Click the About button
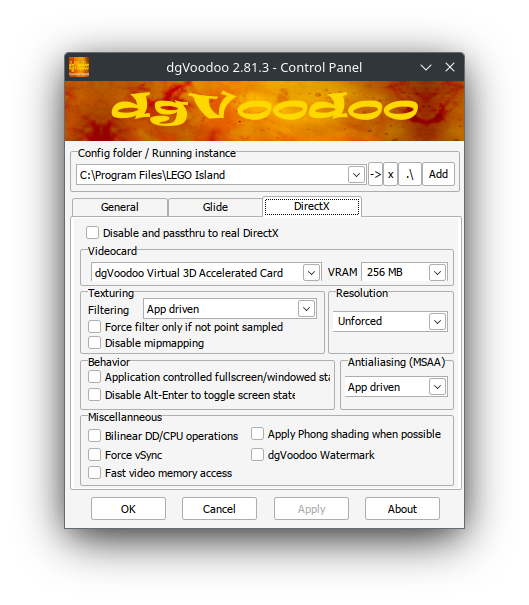Image resolution: width=529 pixels, height=605 pixels. point(402,509)
